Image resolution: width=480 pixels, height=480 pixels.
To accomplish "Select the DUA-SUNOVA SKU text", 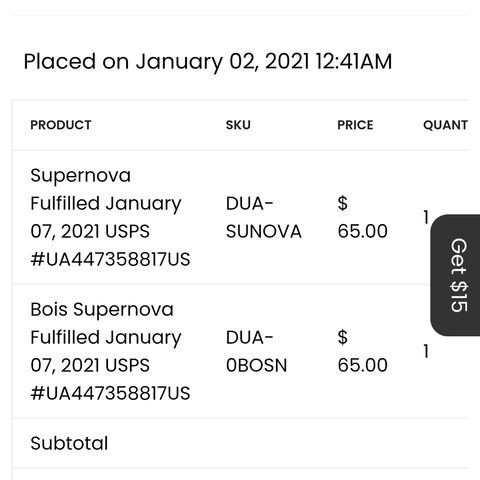I will [x=263, y=217].
